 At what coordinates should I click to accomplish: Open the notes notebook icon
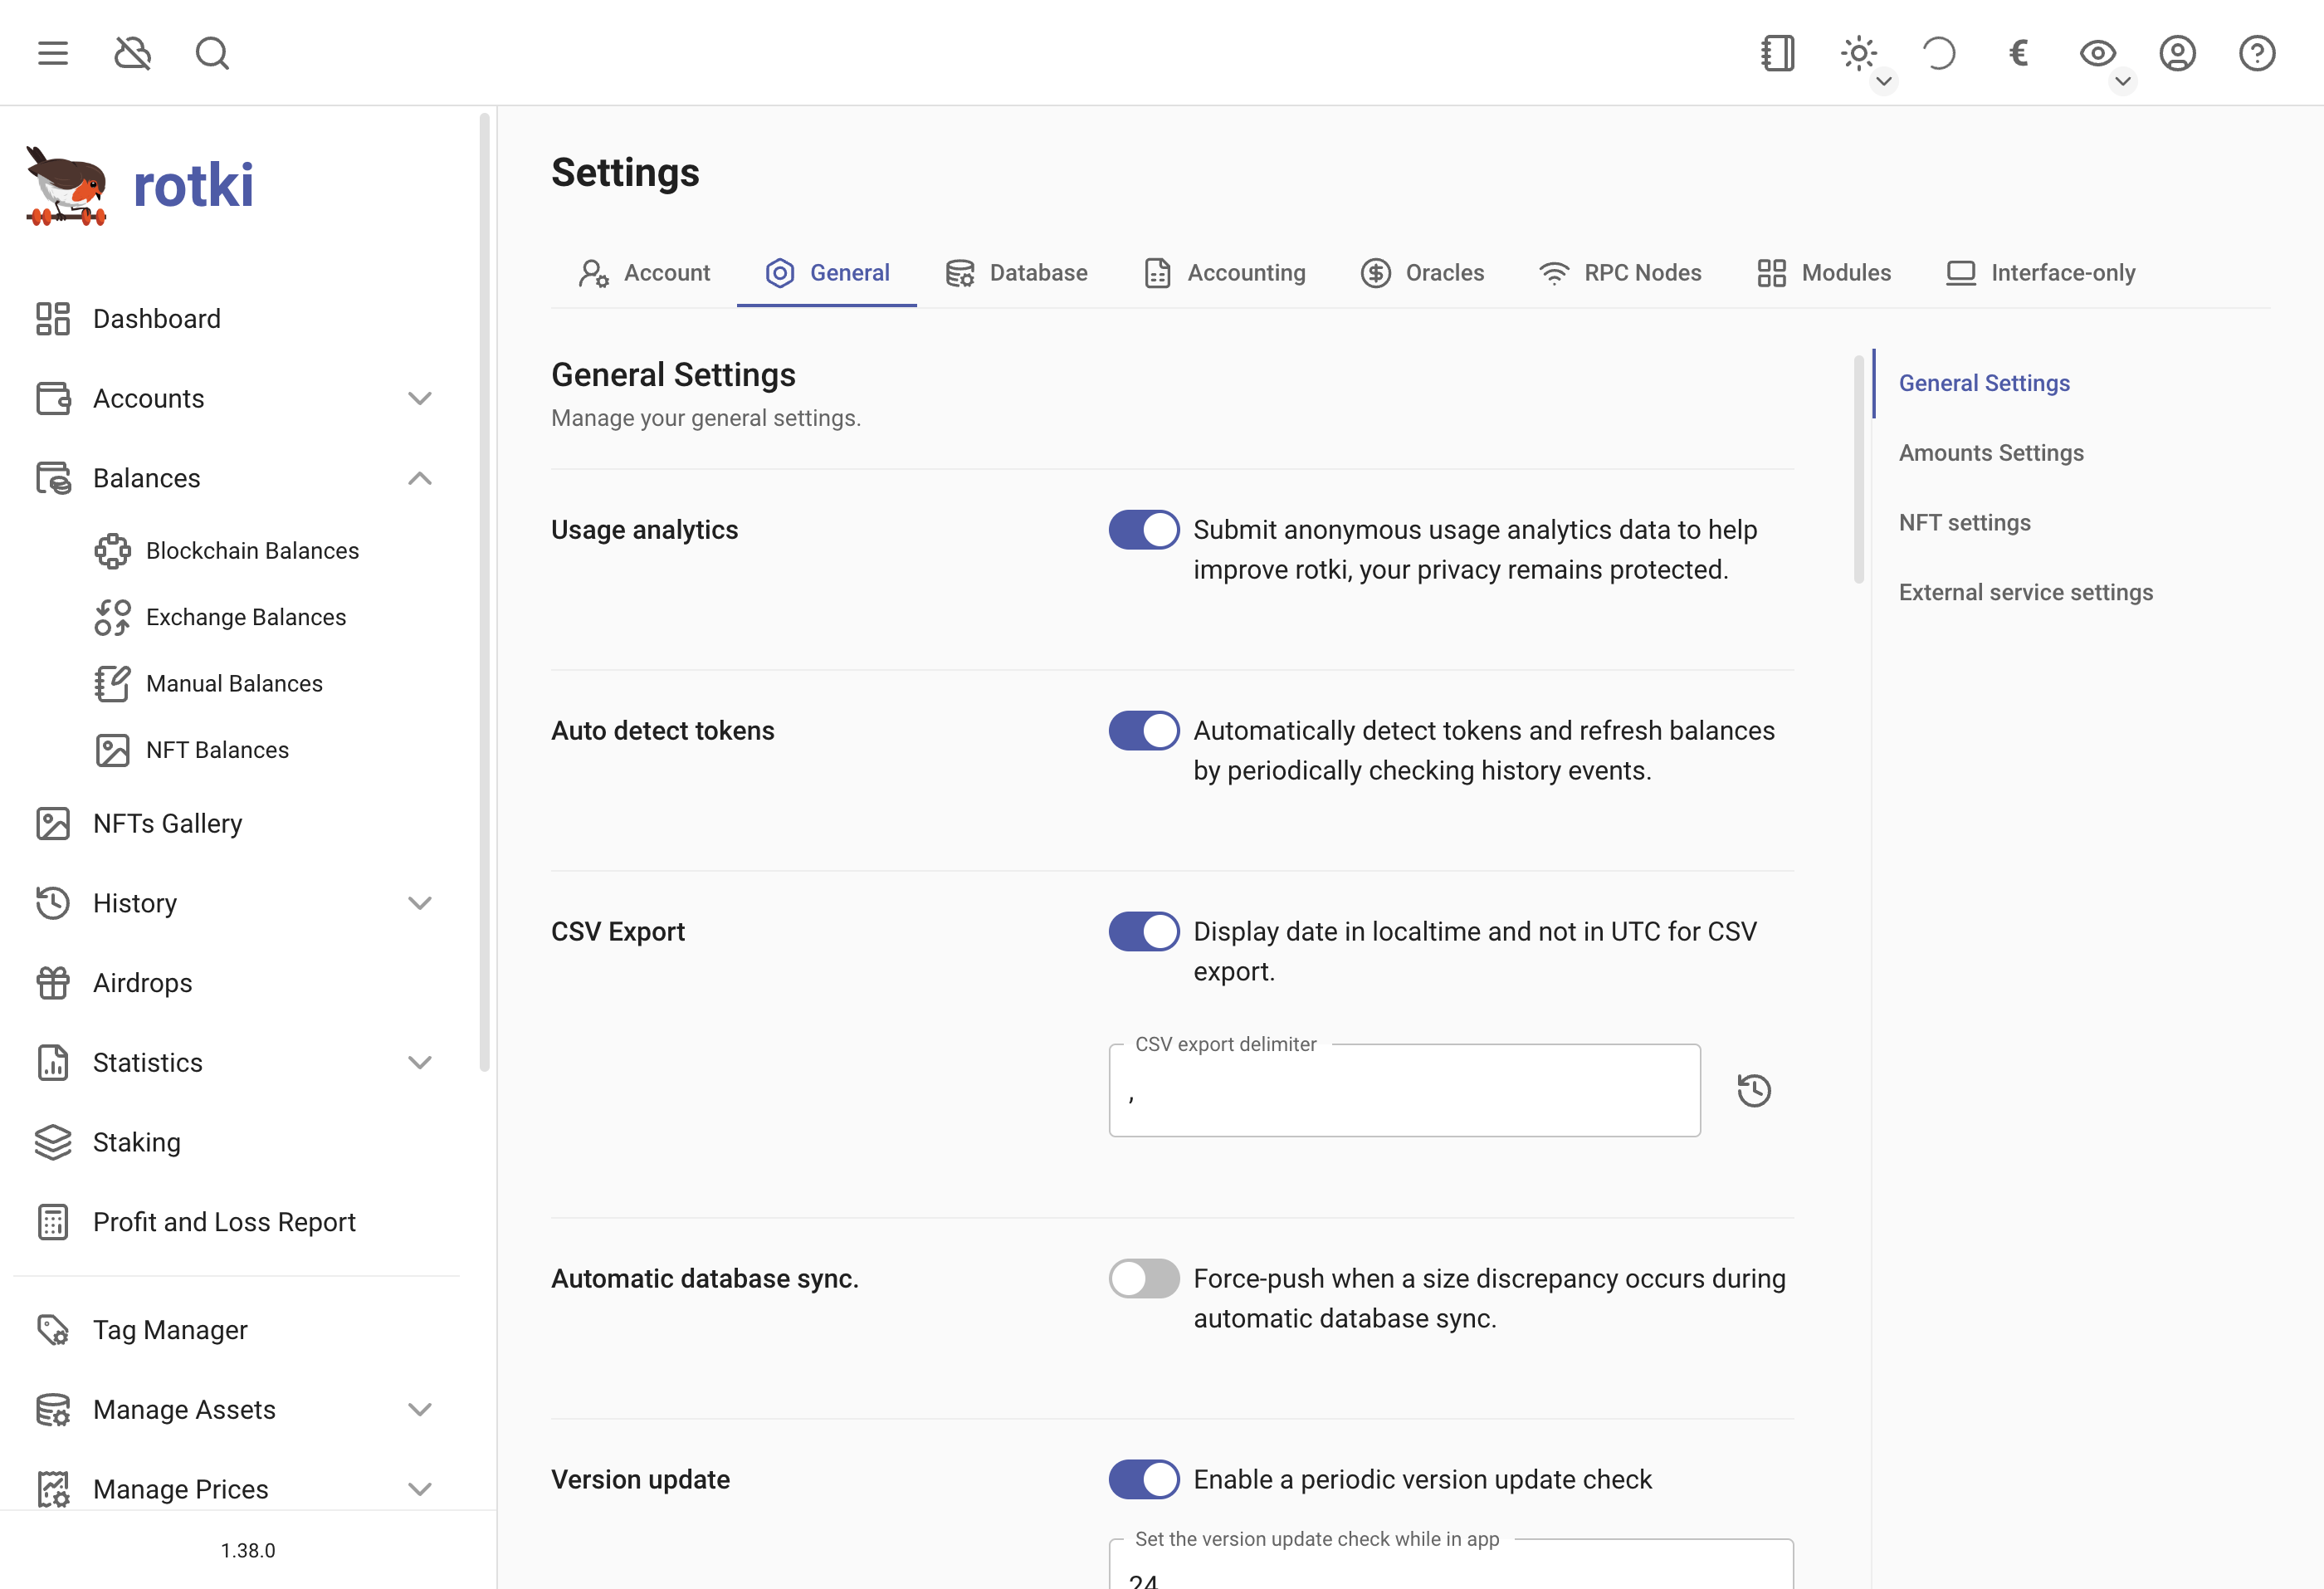[x=1778, y=53]
